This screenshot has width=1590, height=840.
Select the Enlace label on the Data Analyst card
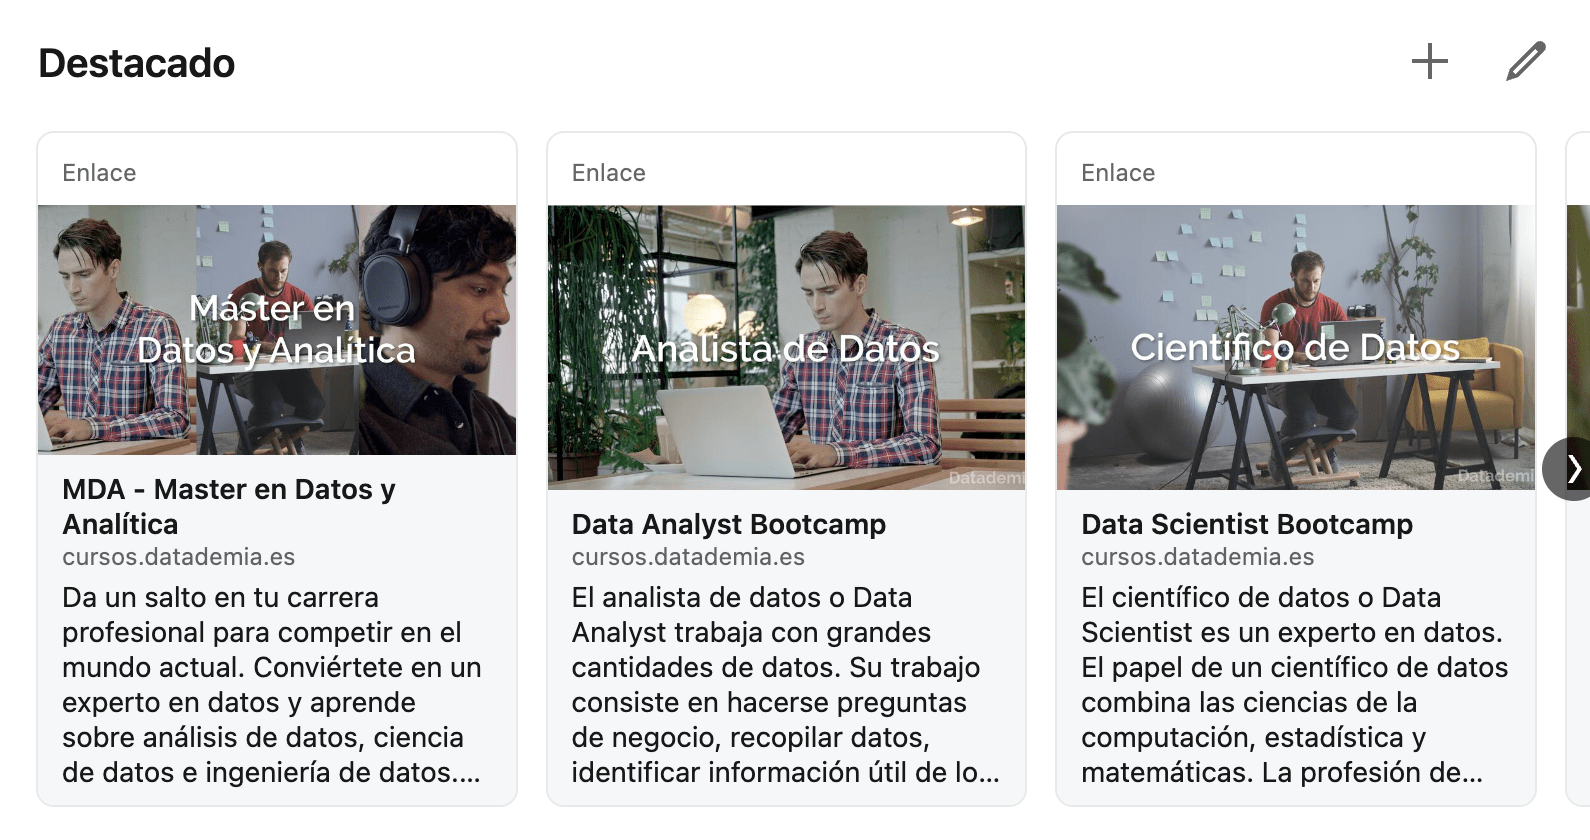coord(608,172)
